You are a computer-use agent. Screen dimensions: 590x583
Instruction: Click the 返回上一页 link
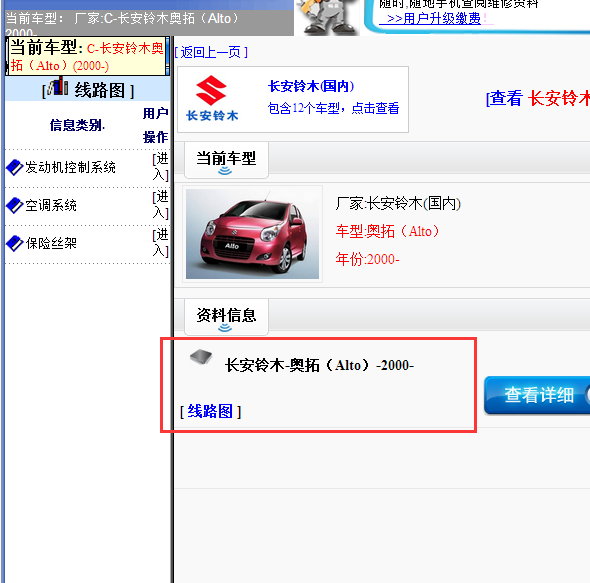(x=211, y=52)
